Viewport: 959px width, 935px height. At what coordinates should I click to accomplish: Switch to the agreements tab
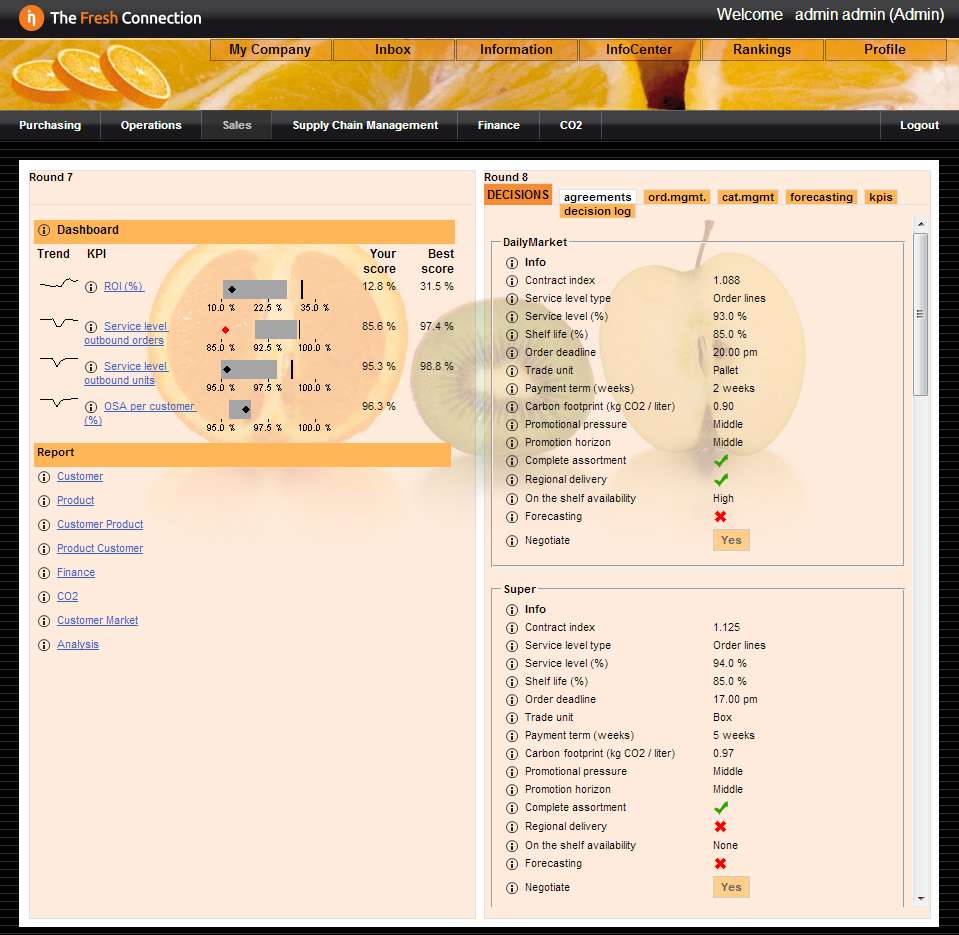tap(598, 197)
